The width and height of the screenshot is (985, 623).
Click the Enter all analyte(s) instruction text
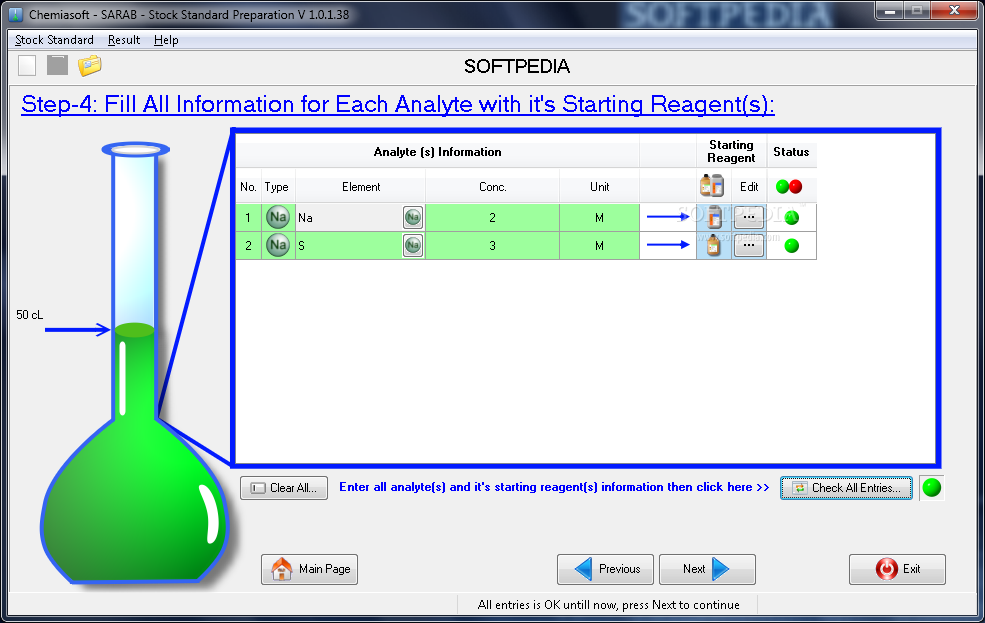[554, 487]
